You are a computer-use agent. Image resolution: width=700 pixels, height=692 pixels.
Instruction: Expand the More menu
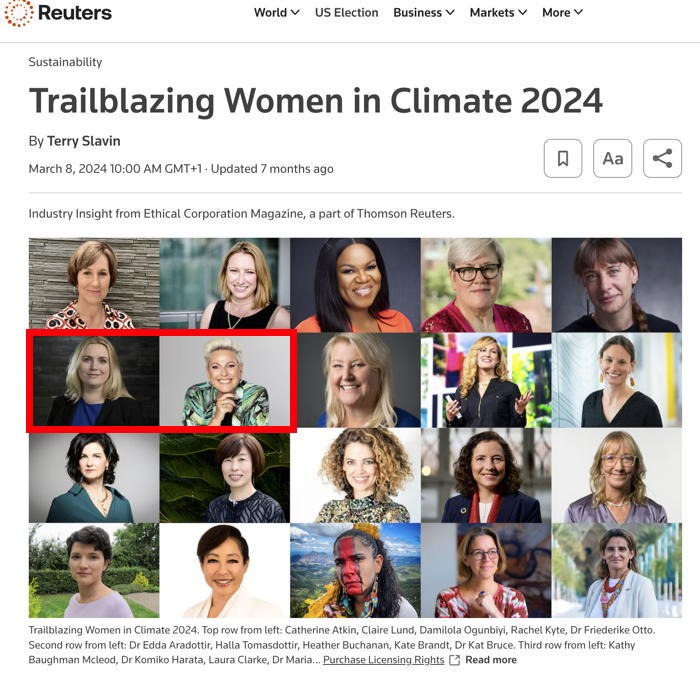point(562,12)
